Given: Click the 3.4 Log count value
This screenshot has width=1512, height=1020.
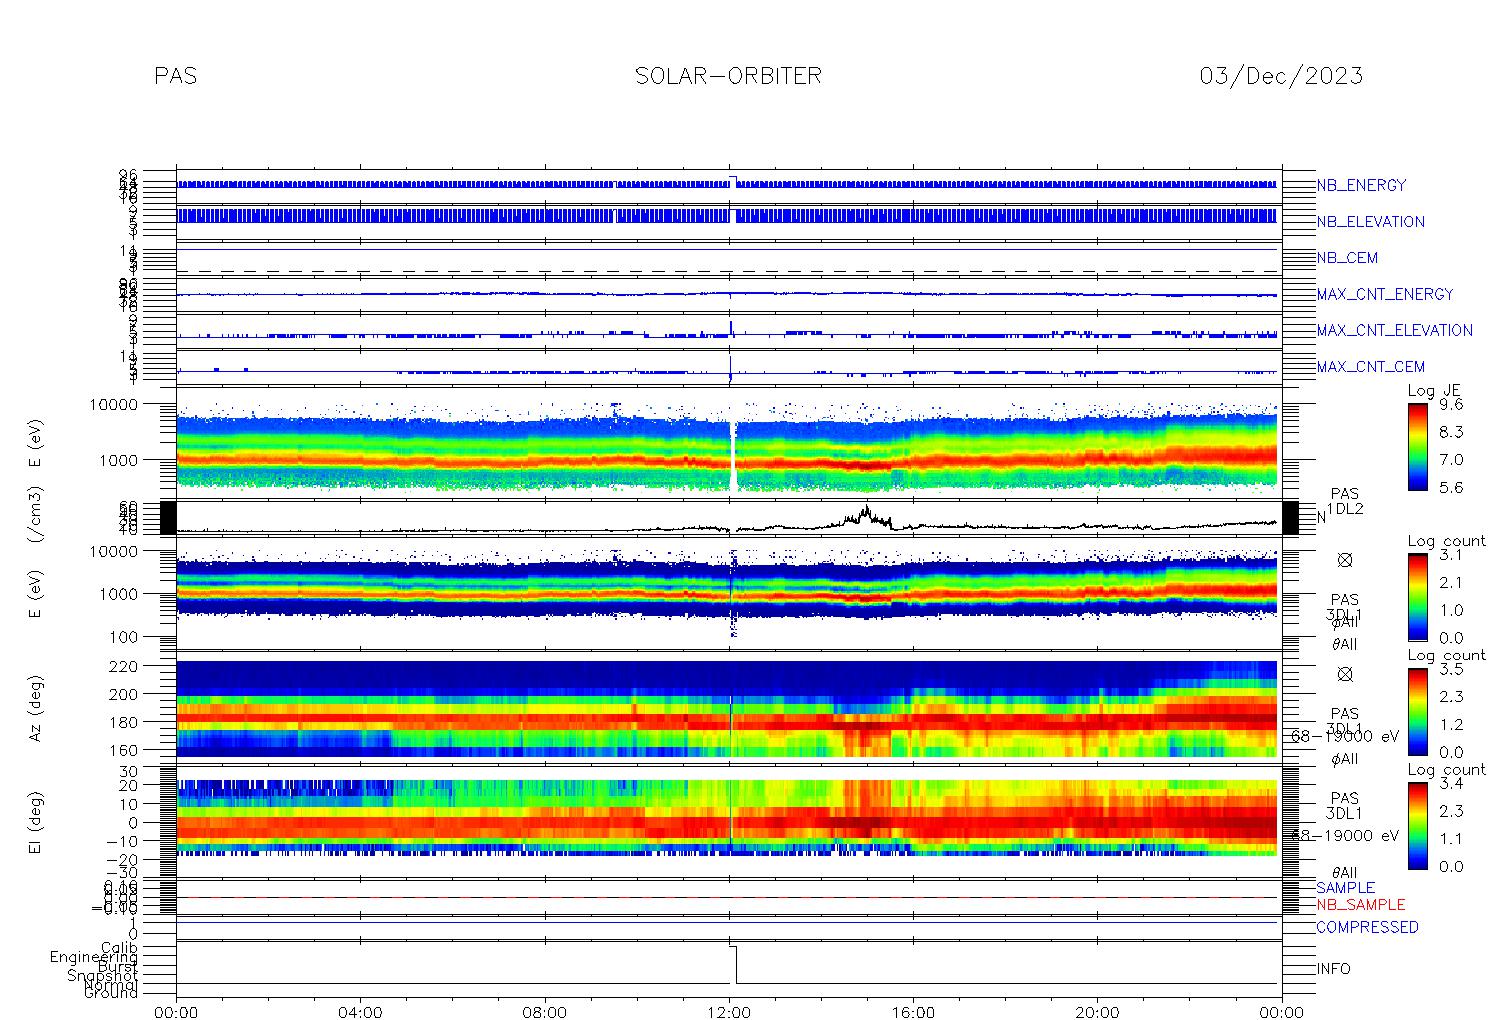Looking at the screenshot, I should click(x=1451, y=783).
